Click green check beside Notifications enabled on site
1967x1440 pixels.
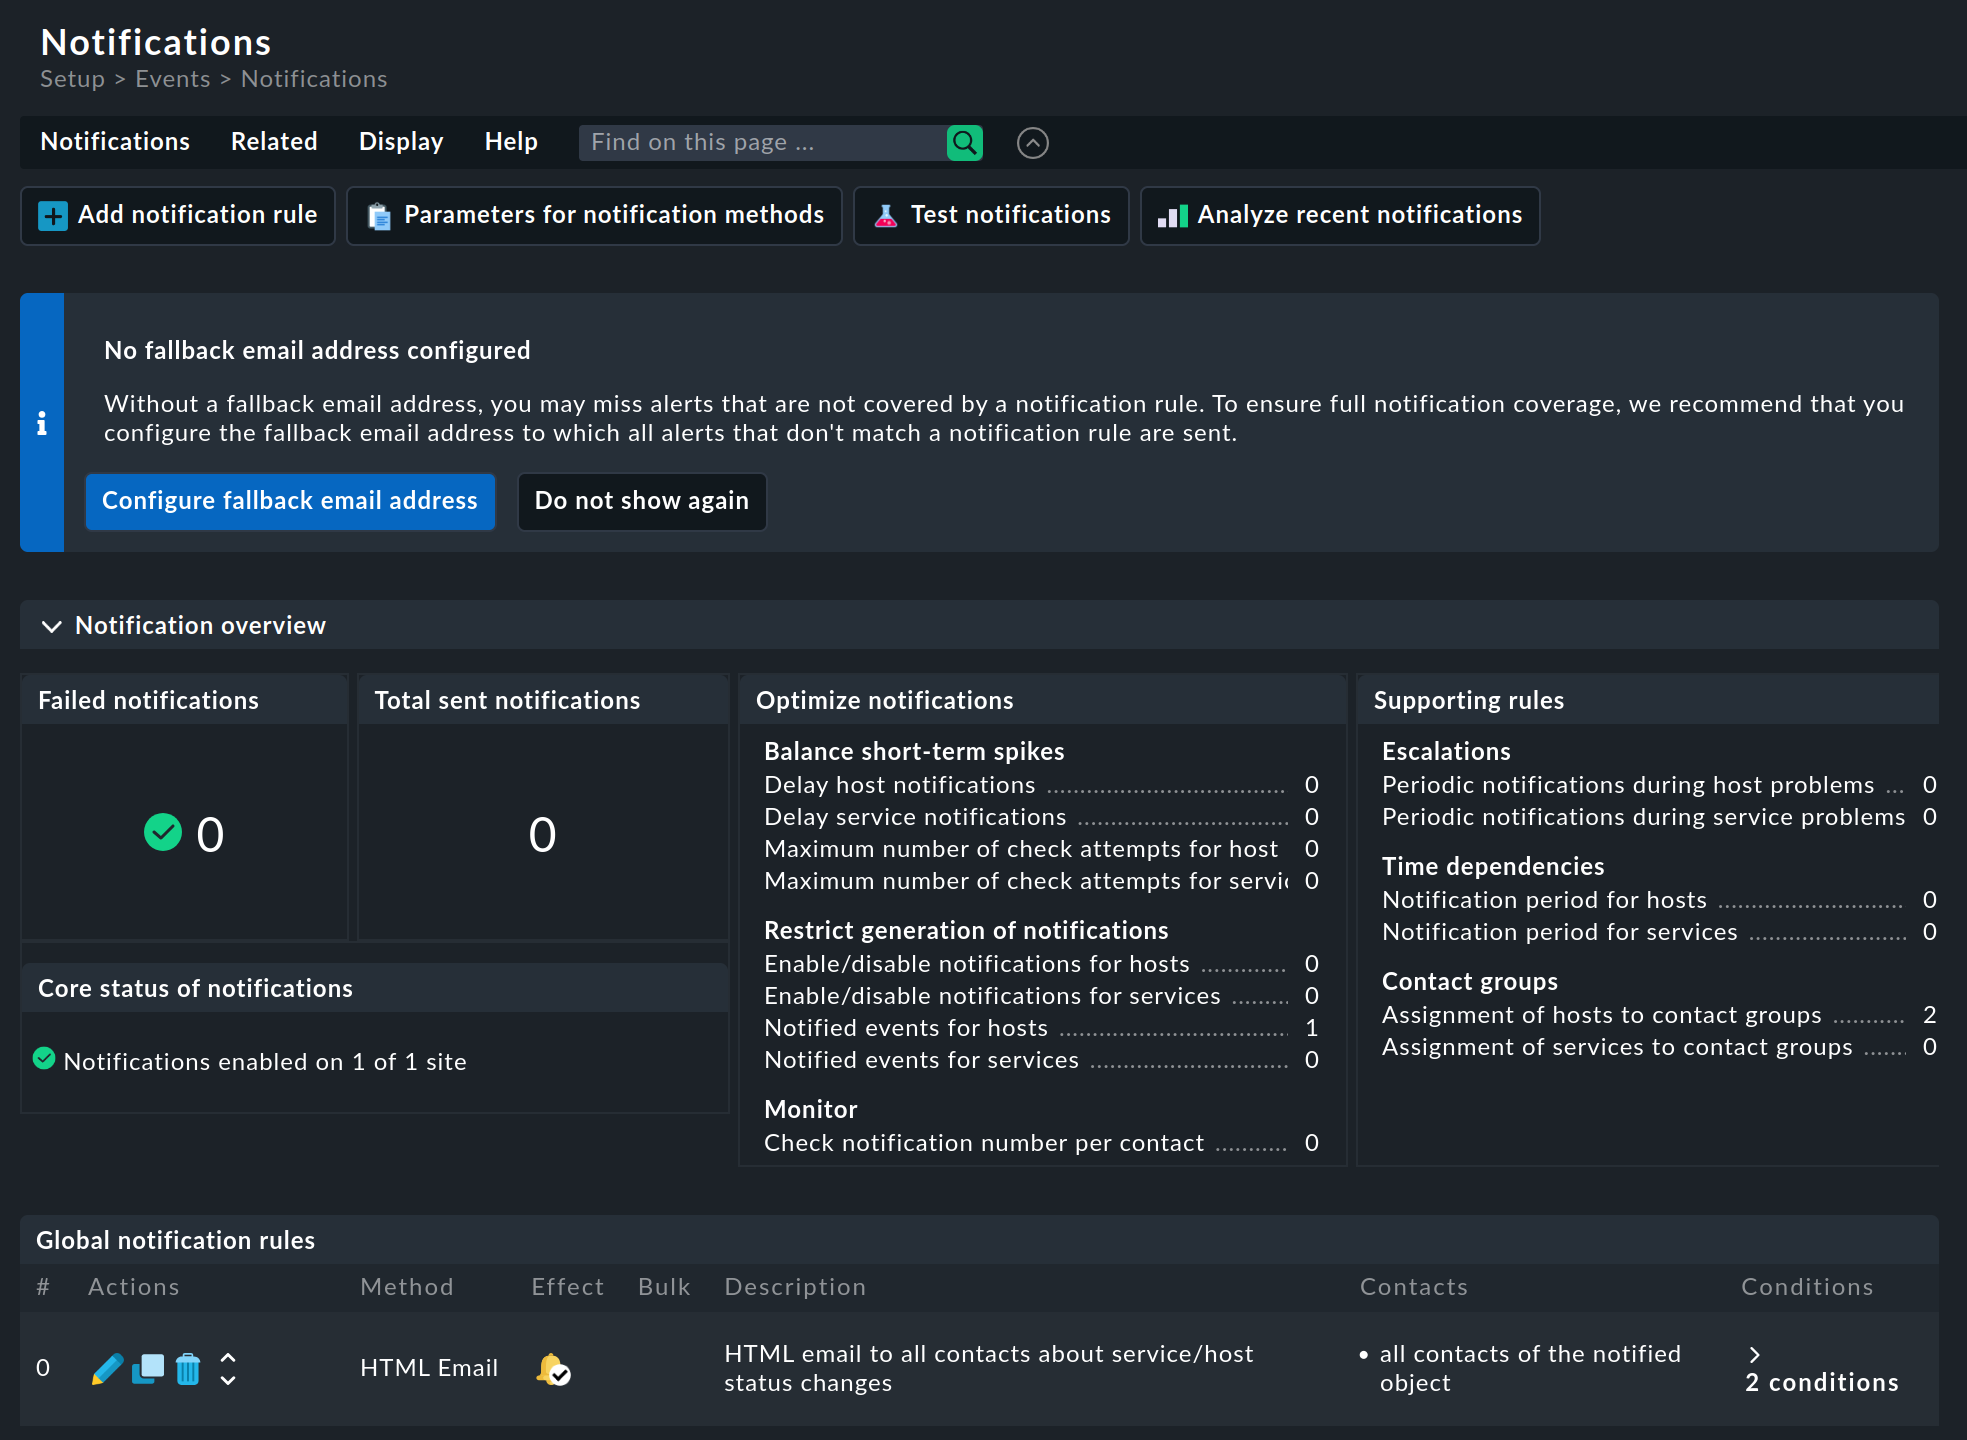[x=44, y=1058]
